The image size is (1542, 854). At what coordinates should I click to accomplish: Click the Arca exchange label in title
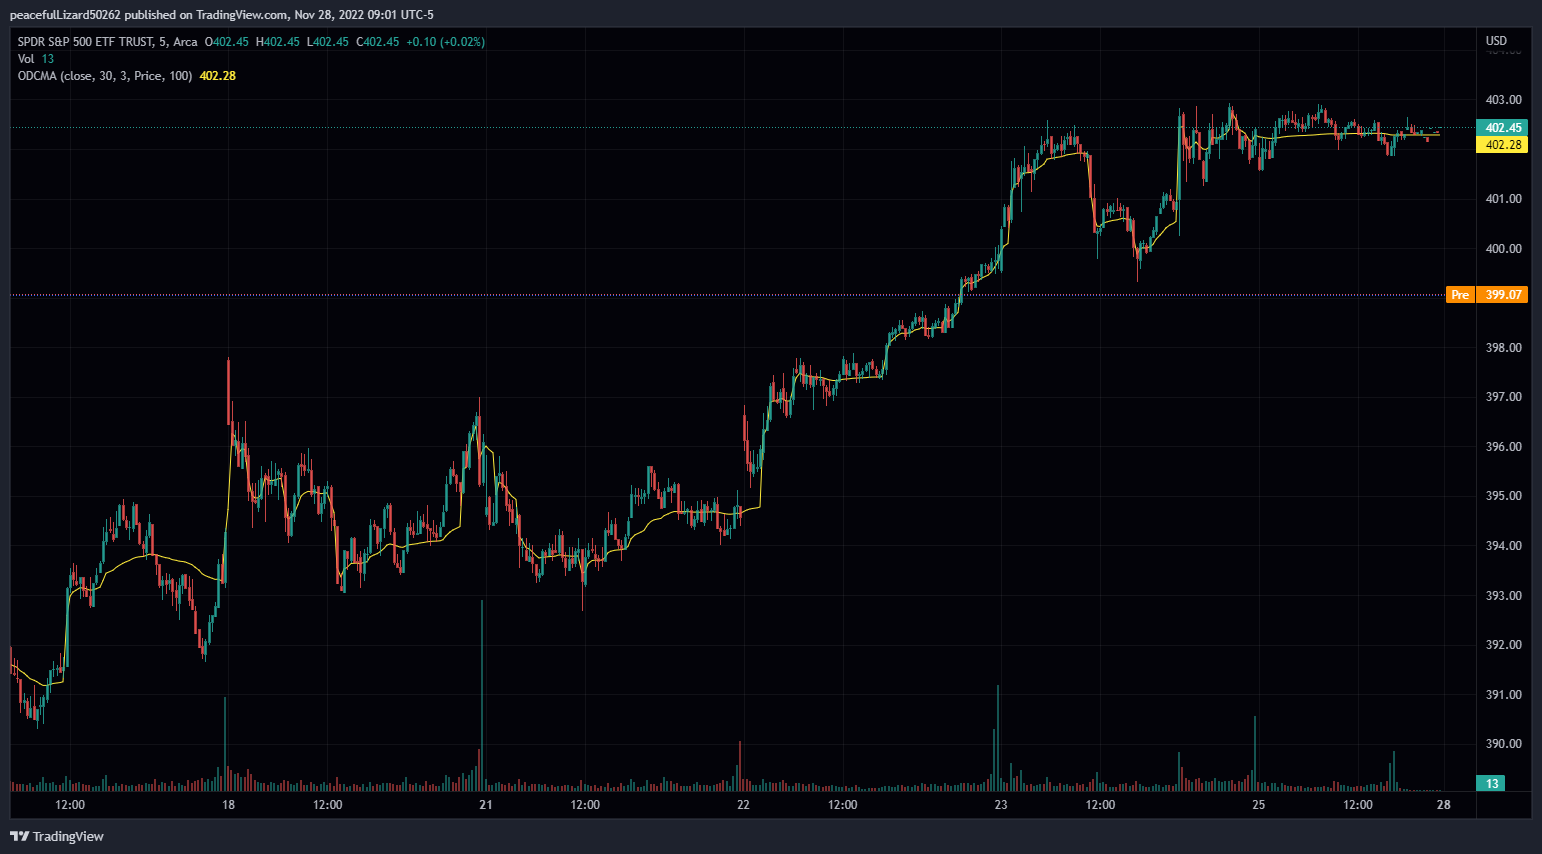(185, 42)
